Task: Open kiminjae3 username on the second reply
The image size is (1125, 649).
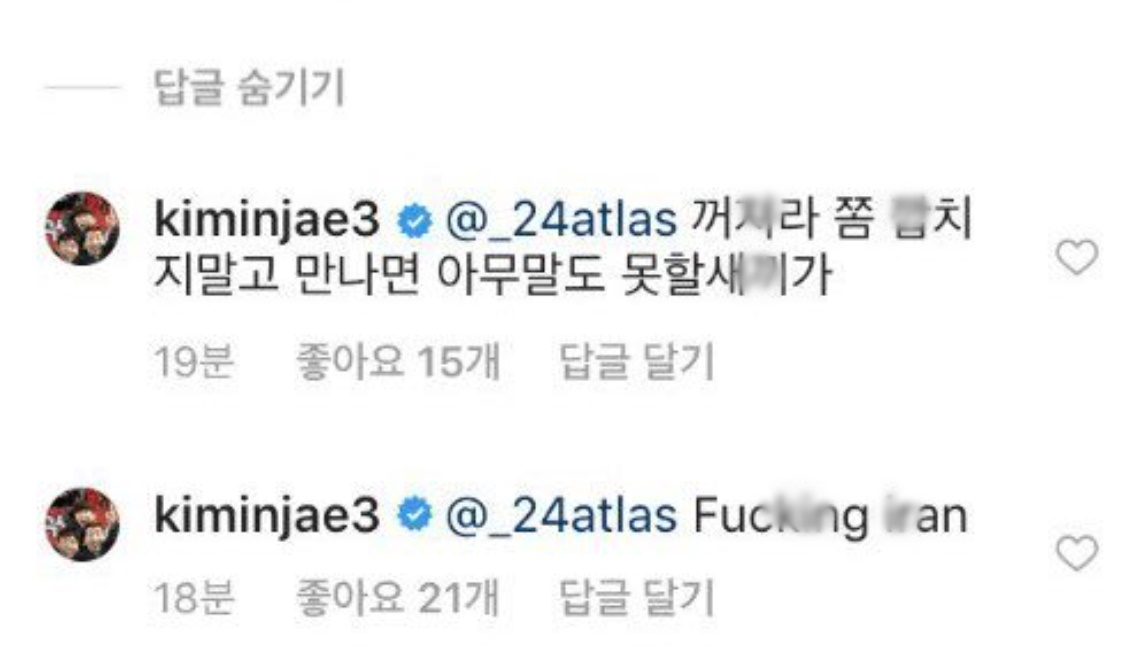Action: (x=268, y=516)
